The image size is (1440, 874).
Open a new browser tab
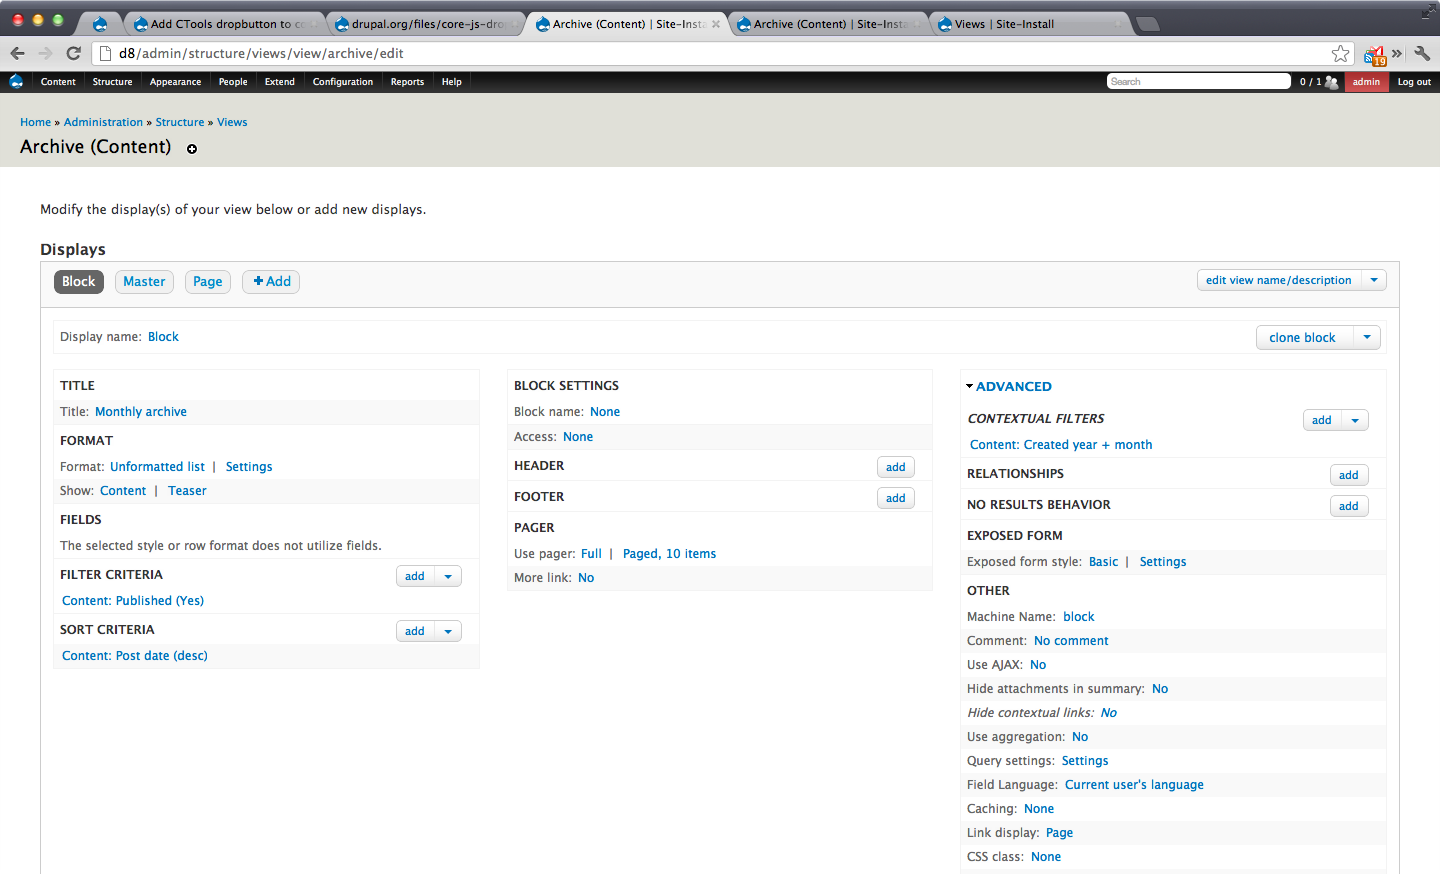[1148, 24]
